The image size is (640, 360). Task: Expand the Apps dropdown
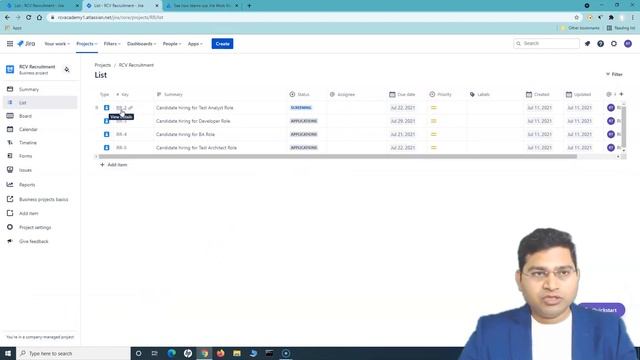pyautogui.click(x=195, y=44)
